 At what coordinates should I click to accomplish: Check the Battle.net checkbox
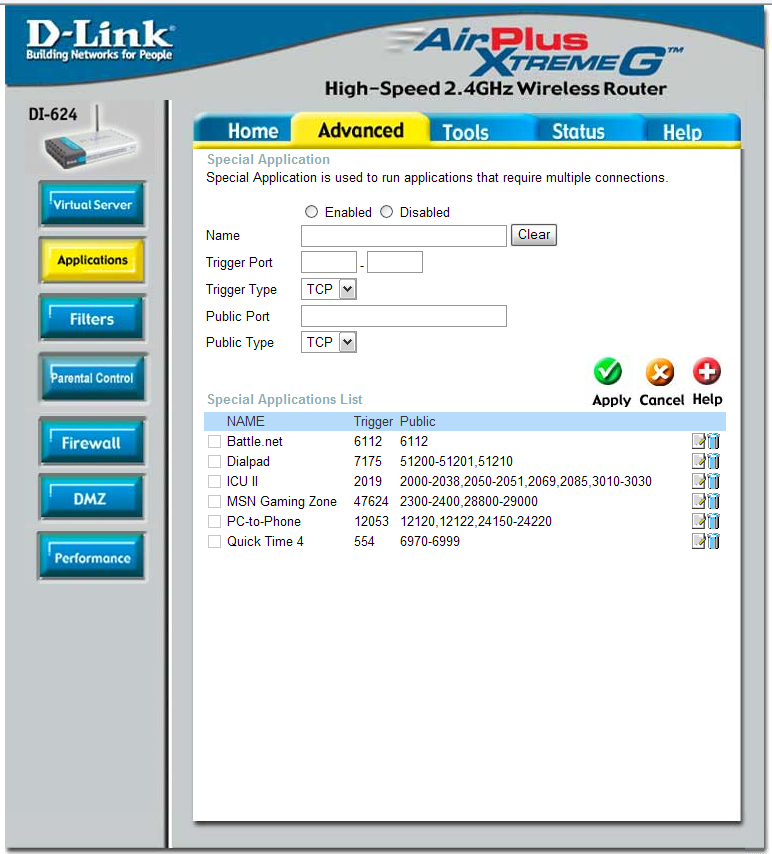tap(215, 441)
